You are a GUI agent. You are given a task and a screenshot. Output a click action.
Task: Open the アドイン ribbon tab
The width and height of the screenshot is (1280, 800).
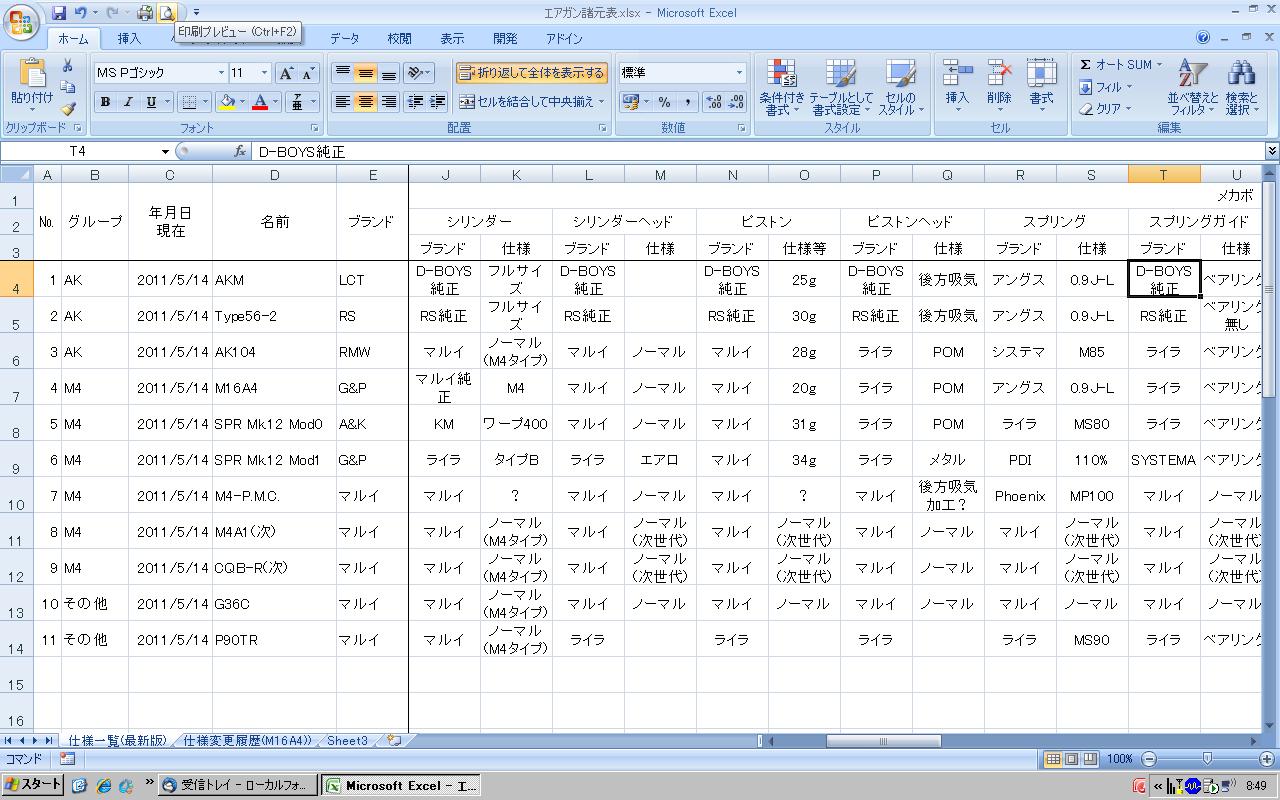point(564,39)
